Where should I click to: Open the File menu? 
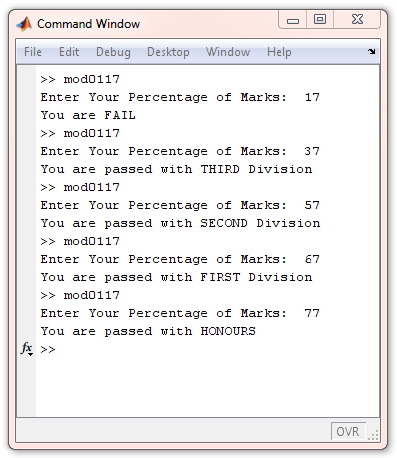33,52
